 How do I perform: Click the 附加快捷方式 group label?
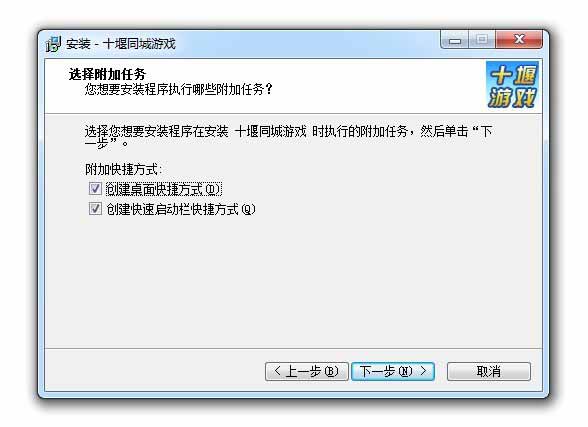[123, 169]
